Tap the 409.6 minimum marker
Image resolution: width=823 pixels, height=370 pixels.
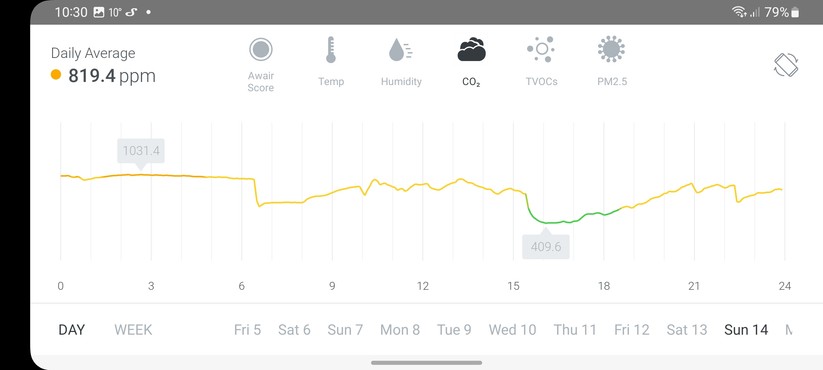tap(546, 245)
